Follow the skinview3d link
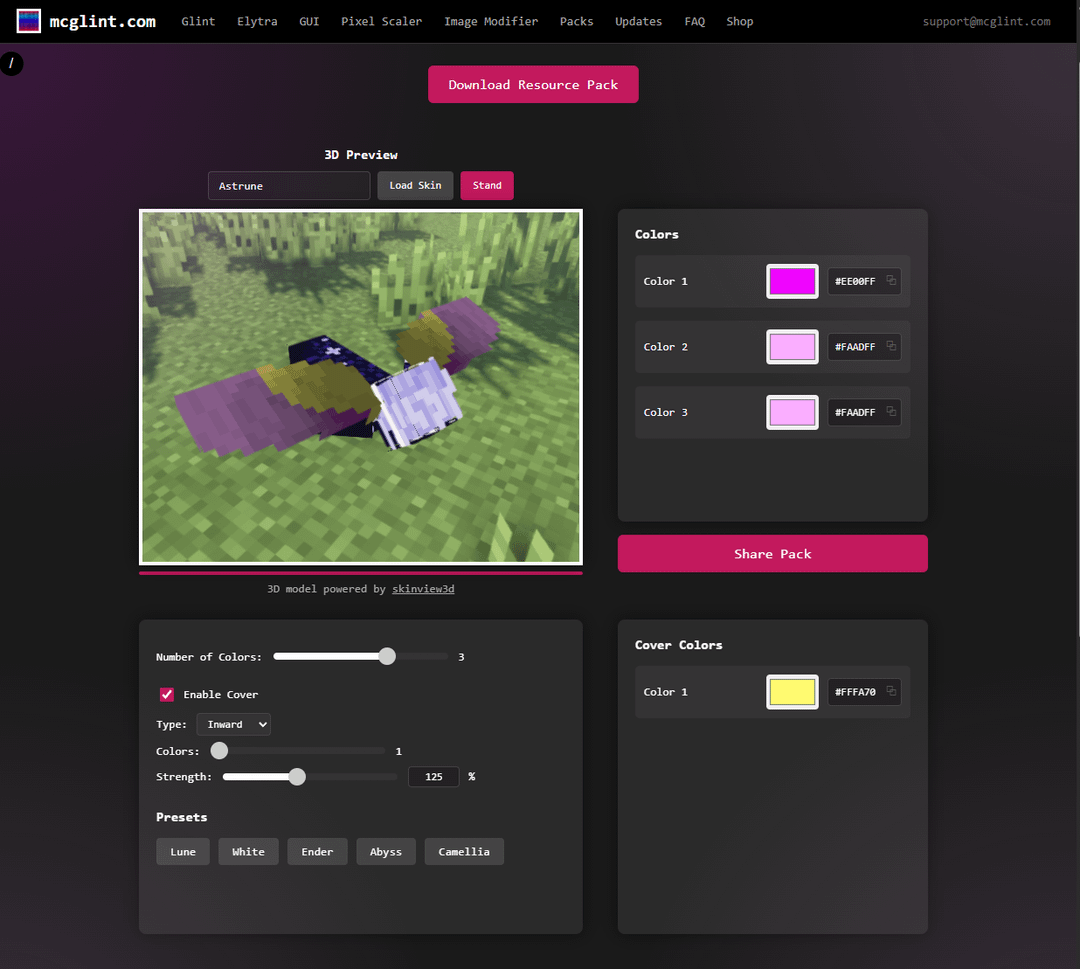The width and height of the screenshot is (1080, 969). (x=423, y=589)
